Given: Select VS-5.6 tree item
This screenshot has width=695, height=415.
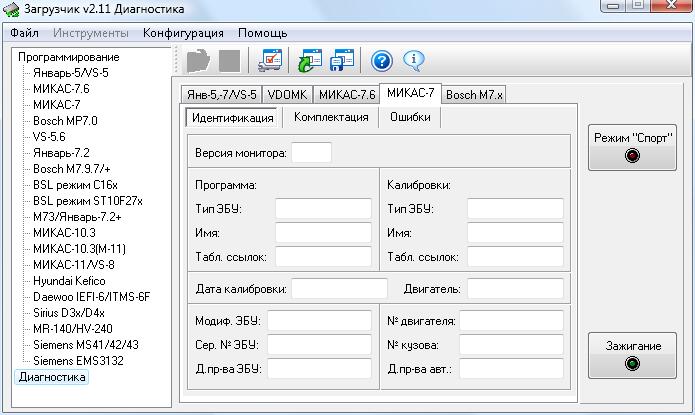Looking at the screenshot, I should (x=49, y=137).
